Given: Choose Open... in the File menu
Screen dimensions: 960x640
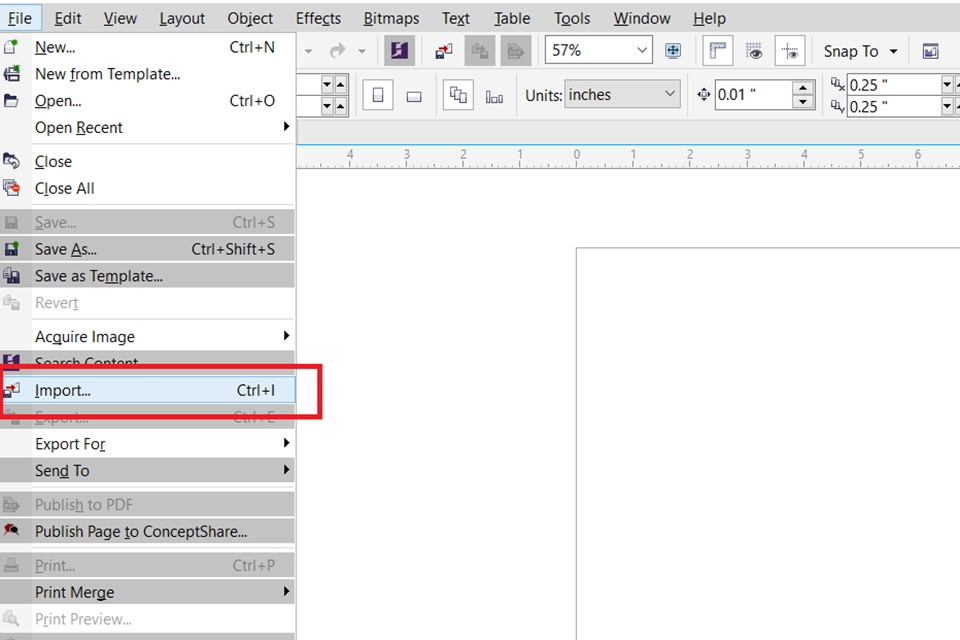Looking at the screenshot, I should 147,100.
